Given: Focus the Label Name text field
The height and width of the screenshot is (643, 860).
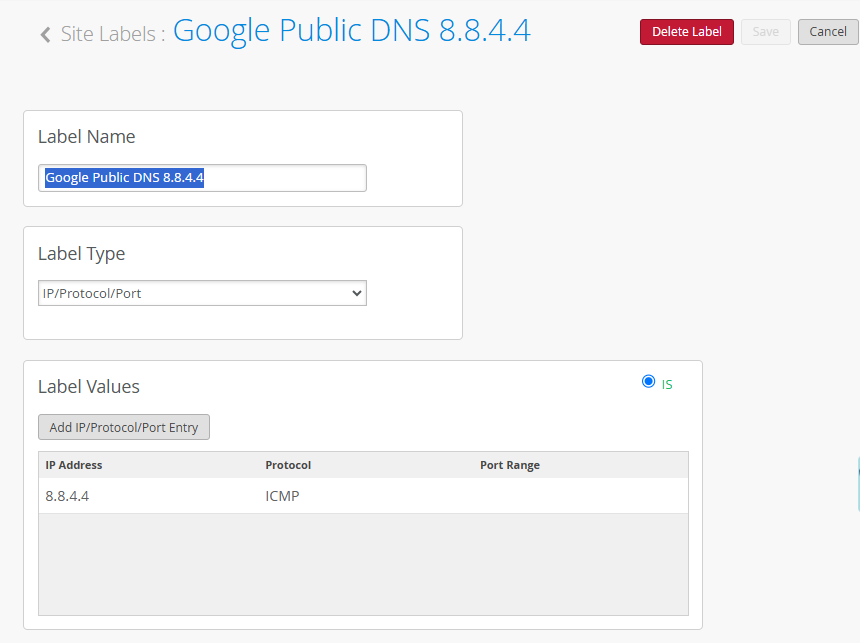Looking at the screenshot, I should pyautogui.click(x=202, y=178).
